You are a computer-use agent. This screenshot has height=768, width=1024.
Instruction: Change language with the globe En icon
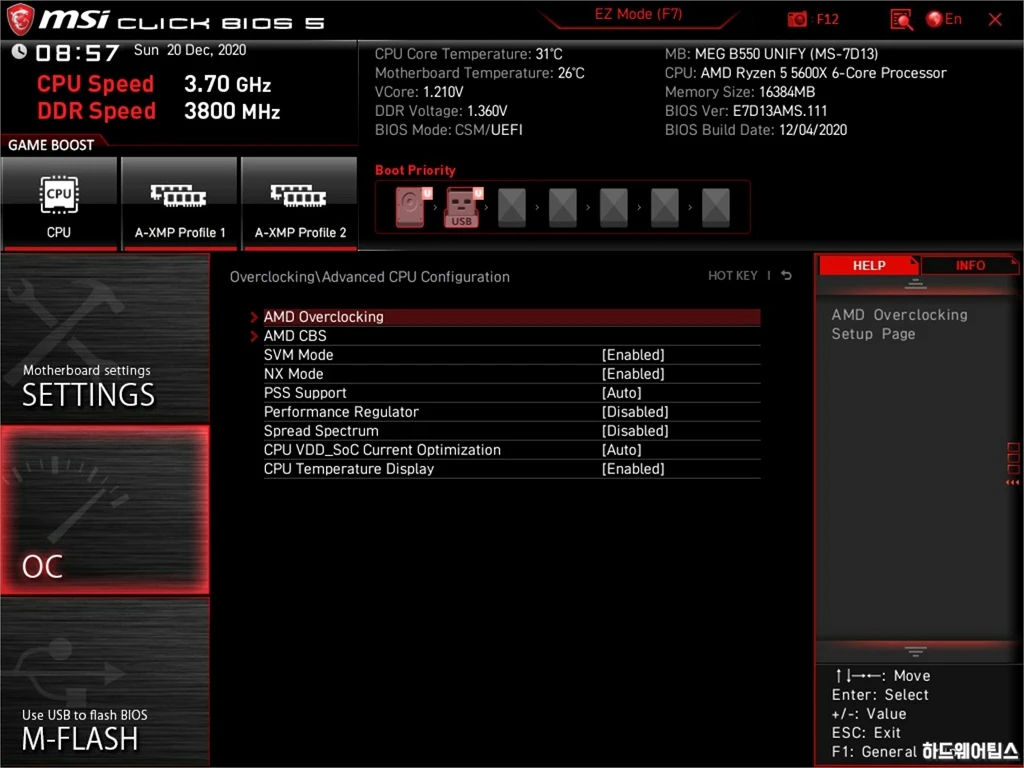[x=944, y=19]
